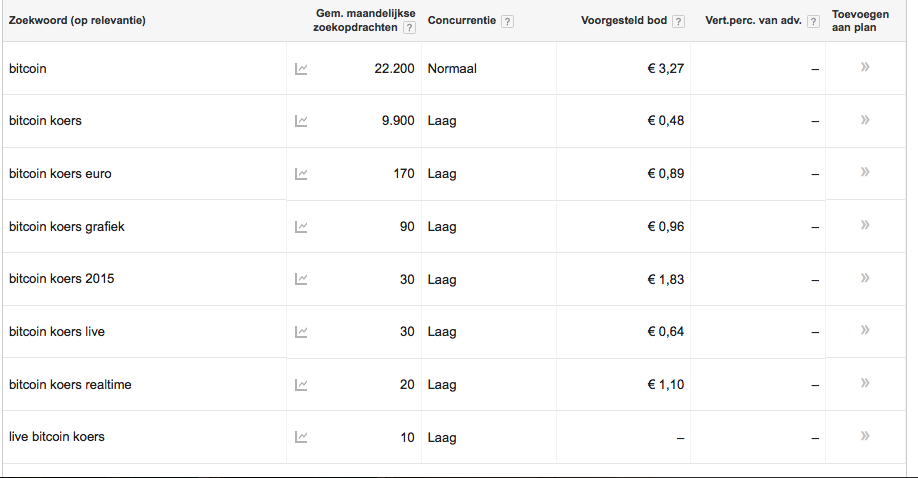View trend chart for live bitcoin koers
The width and height of the screenshot is (918, 478).
[x=301, y=437]
